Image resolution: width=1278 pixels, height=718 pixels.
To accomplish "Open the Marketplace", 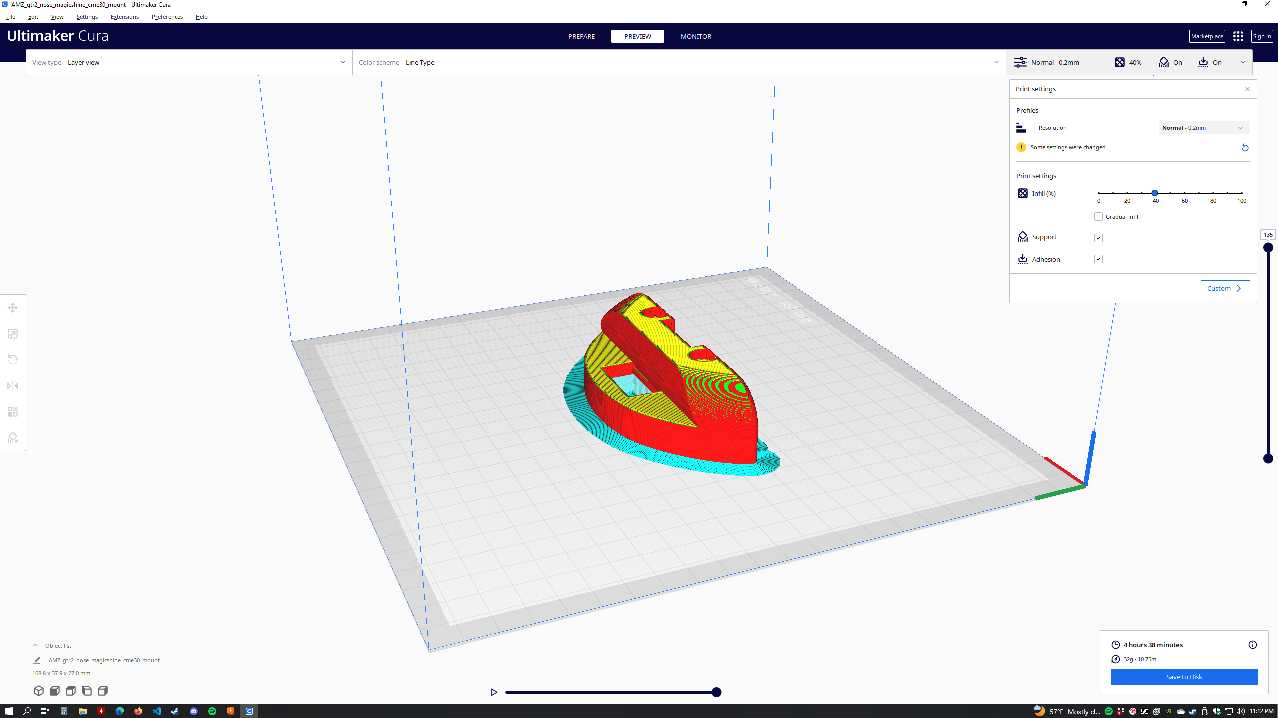I will tap(1207, 36).
